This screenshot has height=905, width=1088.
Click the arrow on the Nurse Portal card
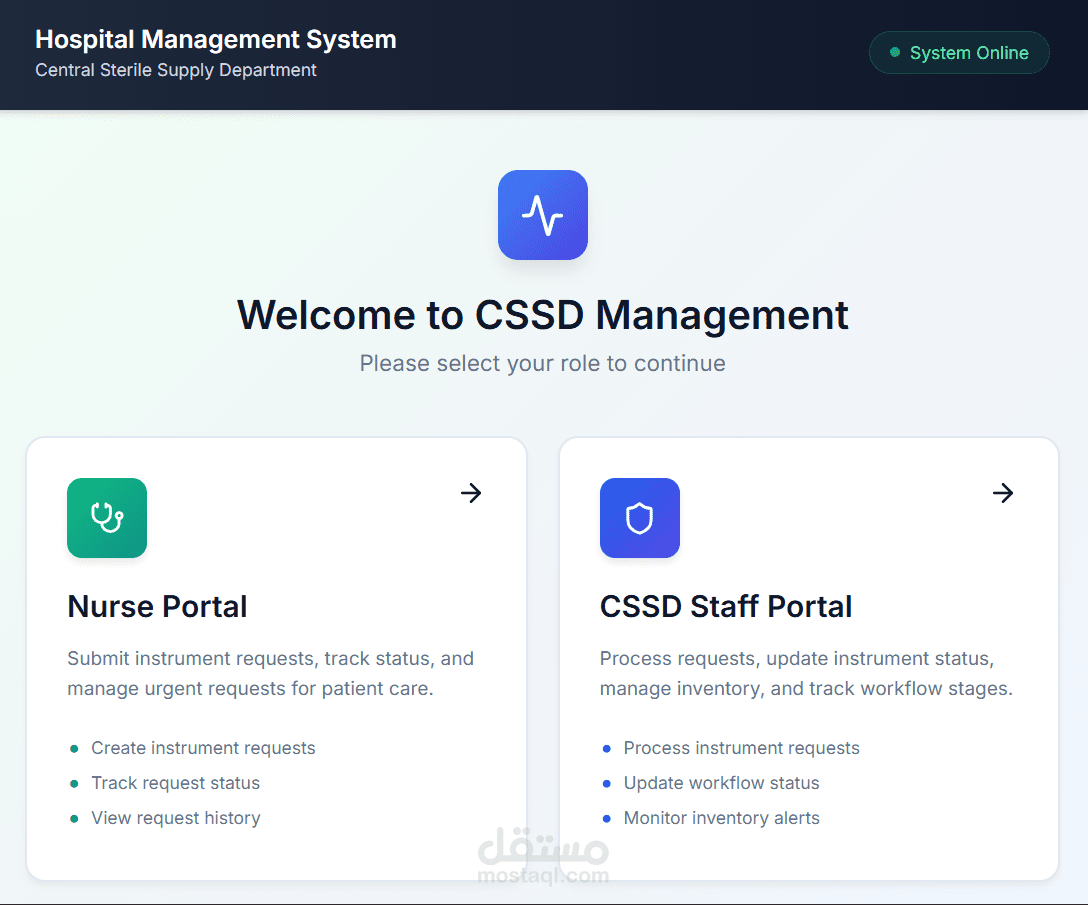[x=471, y=493]
